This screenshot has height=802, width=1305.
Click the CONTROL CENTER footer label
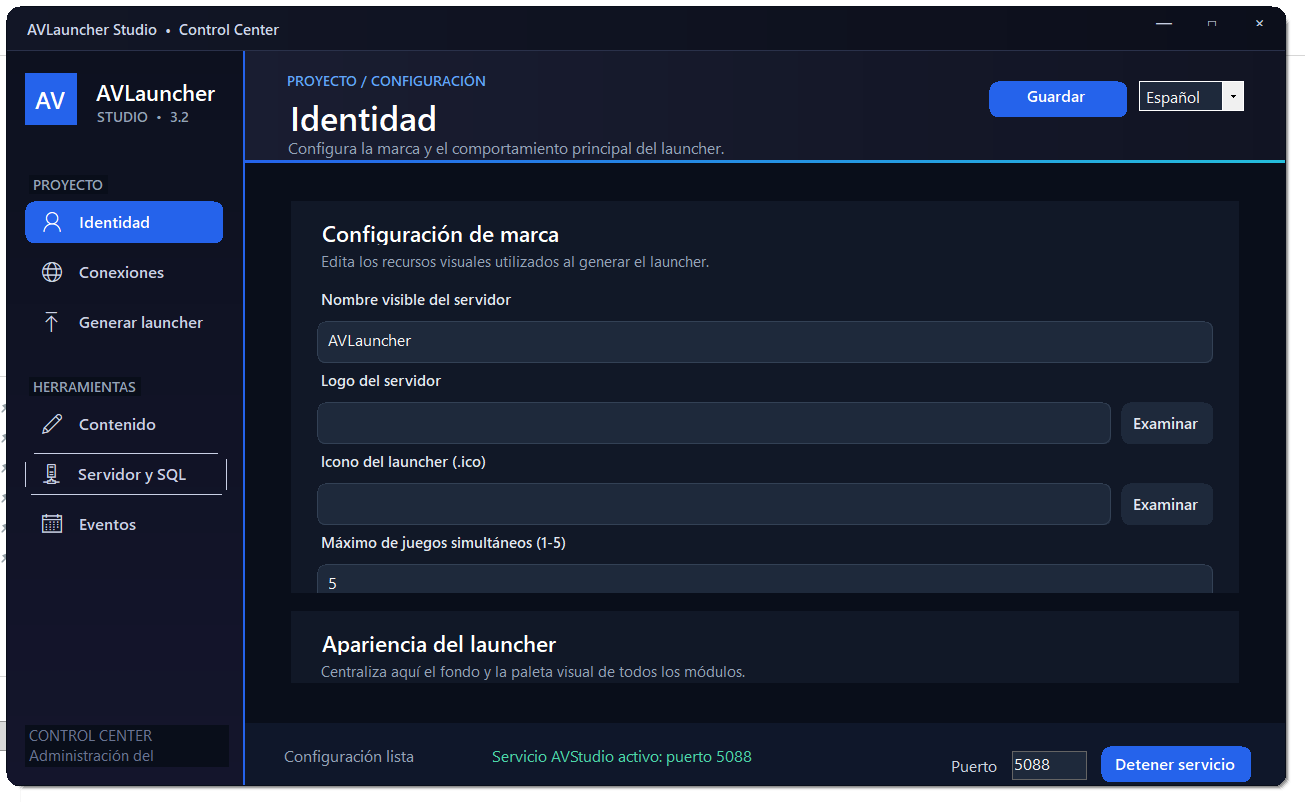pyautogui.click(x=91, y=736)
